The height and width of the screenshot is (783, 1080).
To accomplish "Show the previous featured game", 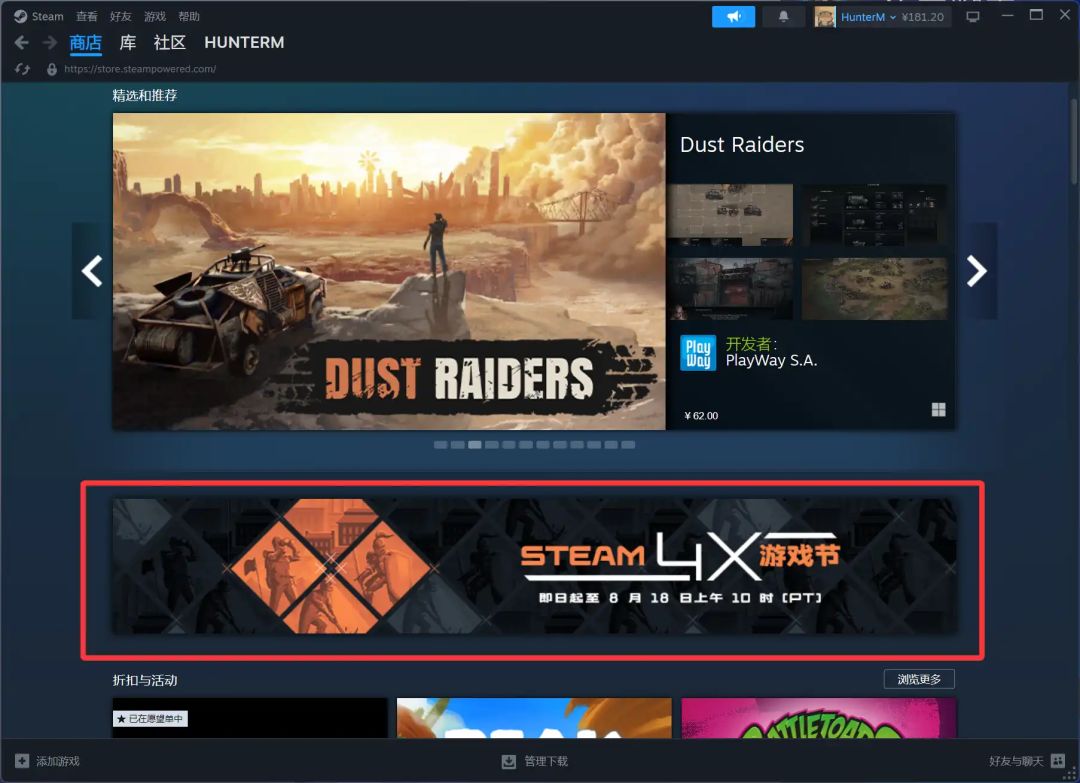I will [92, 271].
